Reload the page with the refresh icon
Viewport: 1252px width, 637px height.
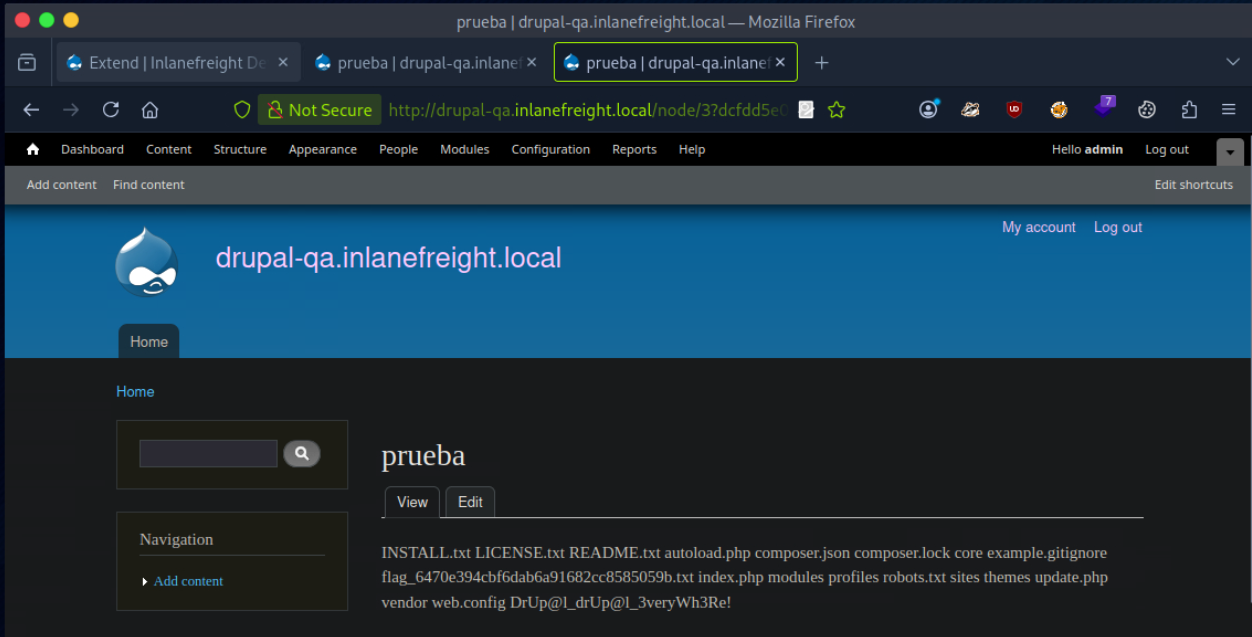[x=111, y=110]
